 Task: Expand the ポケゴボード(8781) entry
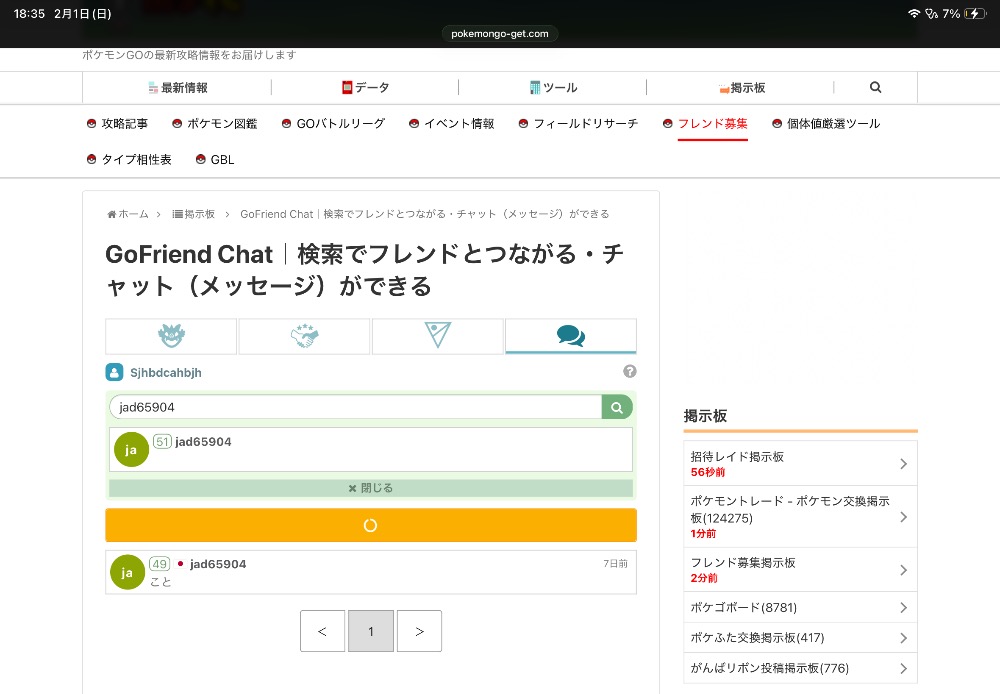pyautogui.click(x=800, y=607)
